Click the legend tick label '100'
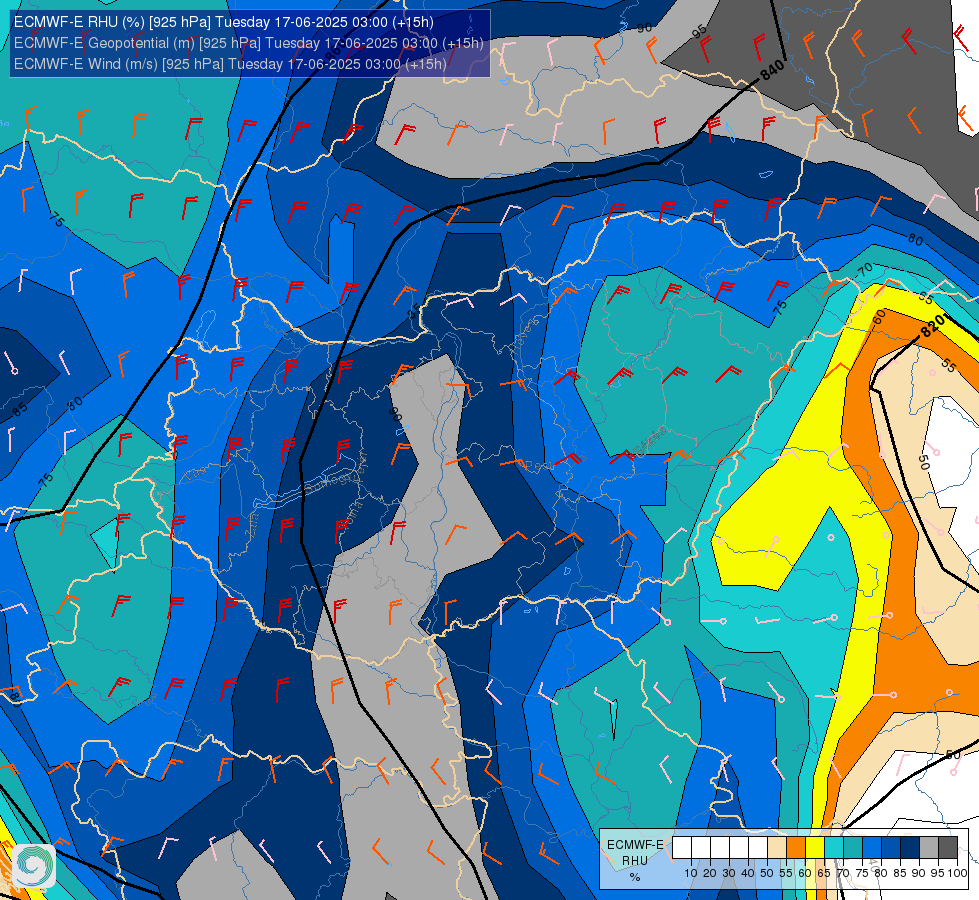The height and width of the screenshot is (900, 979). pos(958,873)
